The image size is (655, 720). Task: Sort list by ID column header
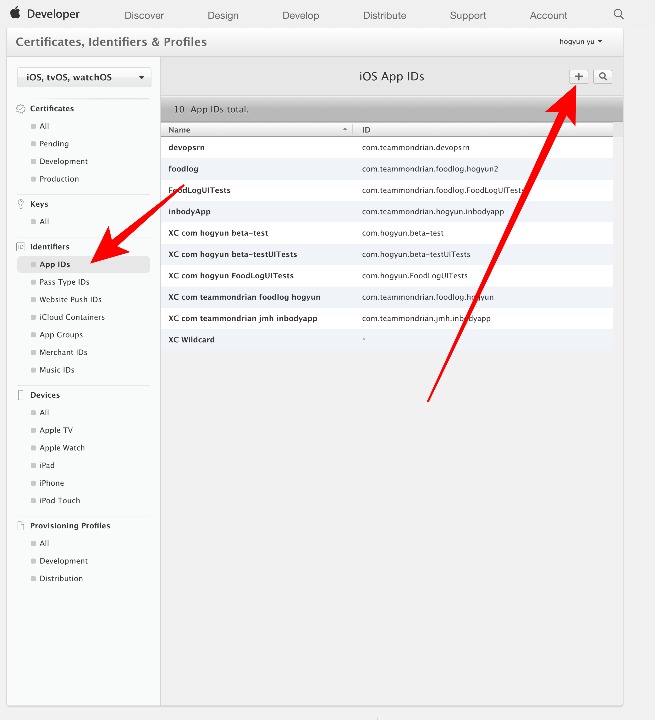tap(483, 130)
